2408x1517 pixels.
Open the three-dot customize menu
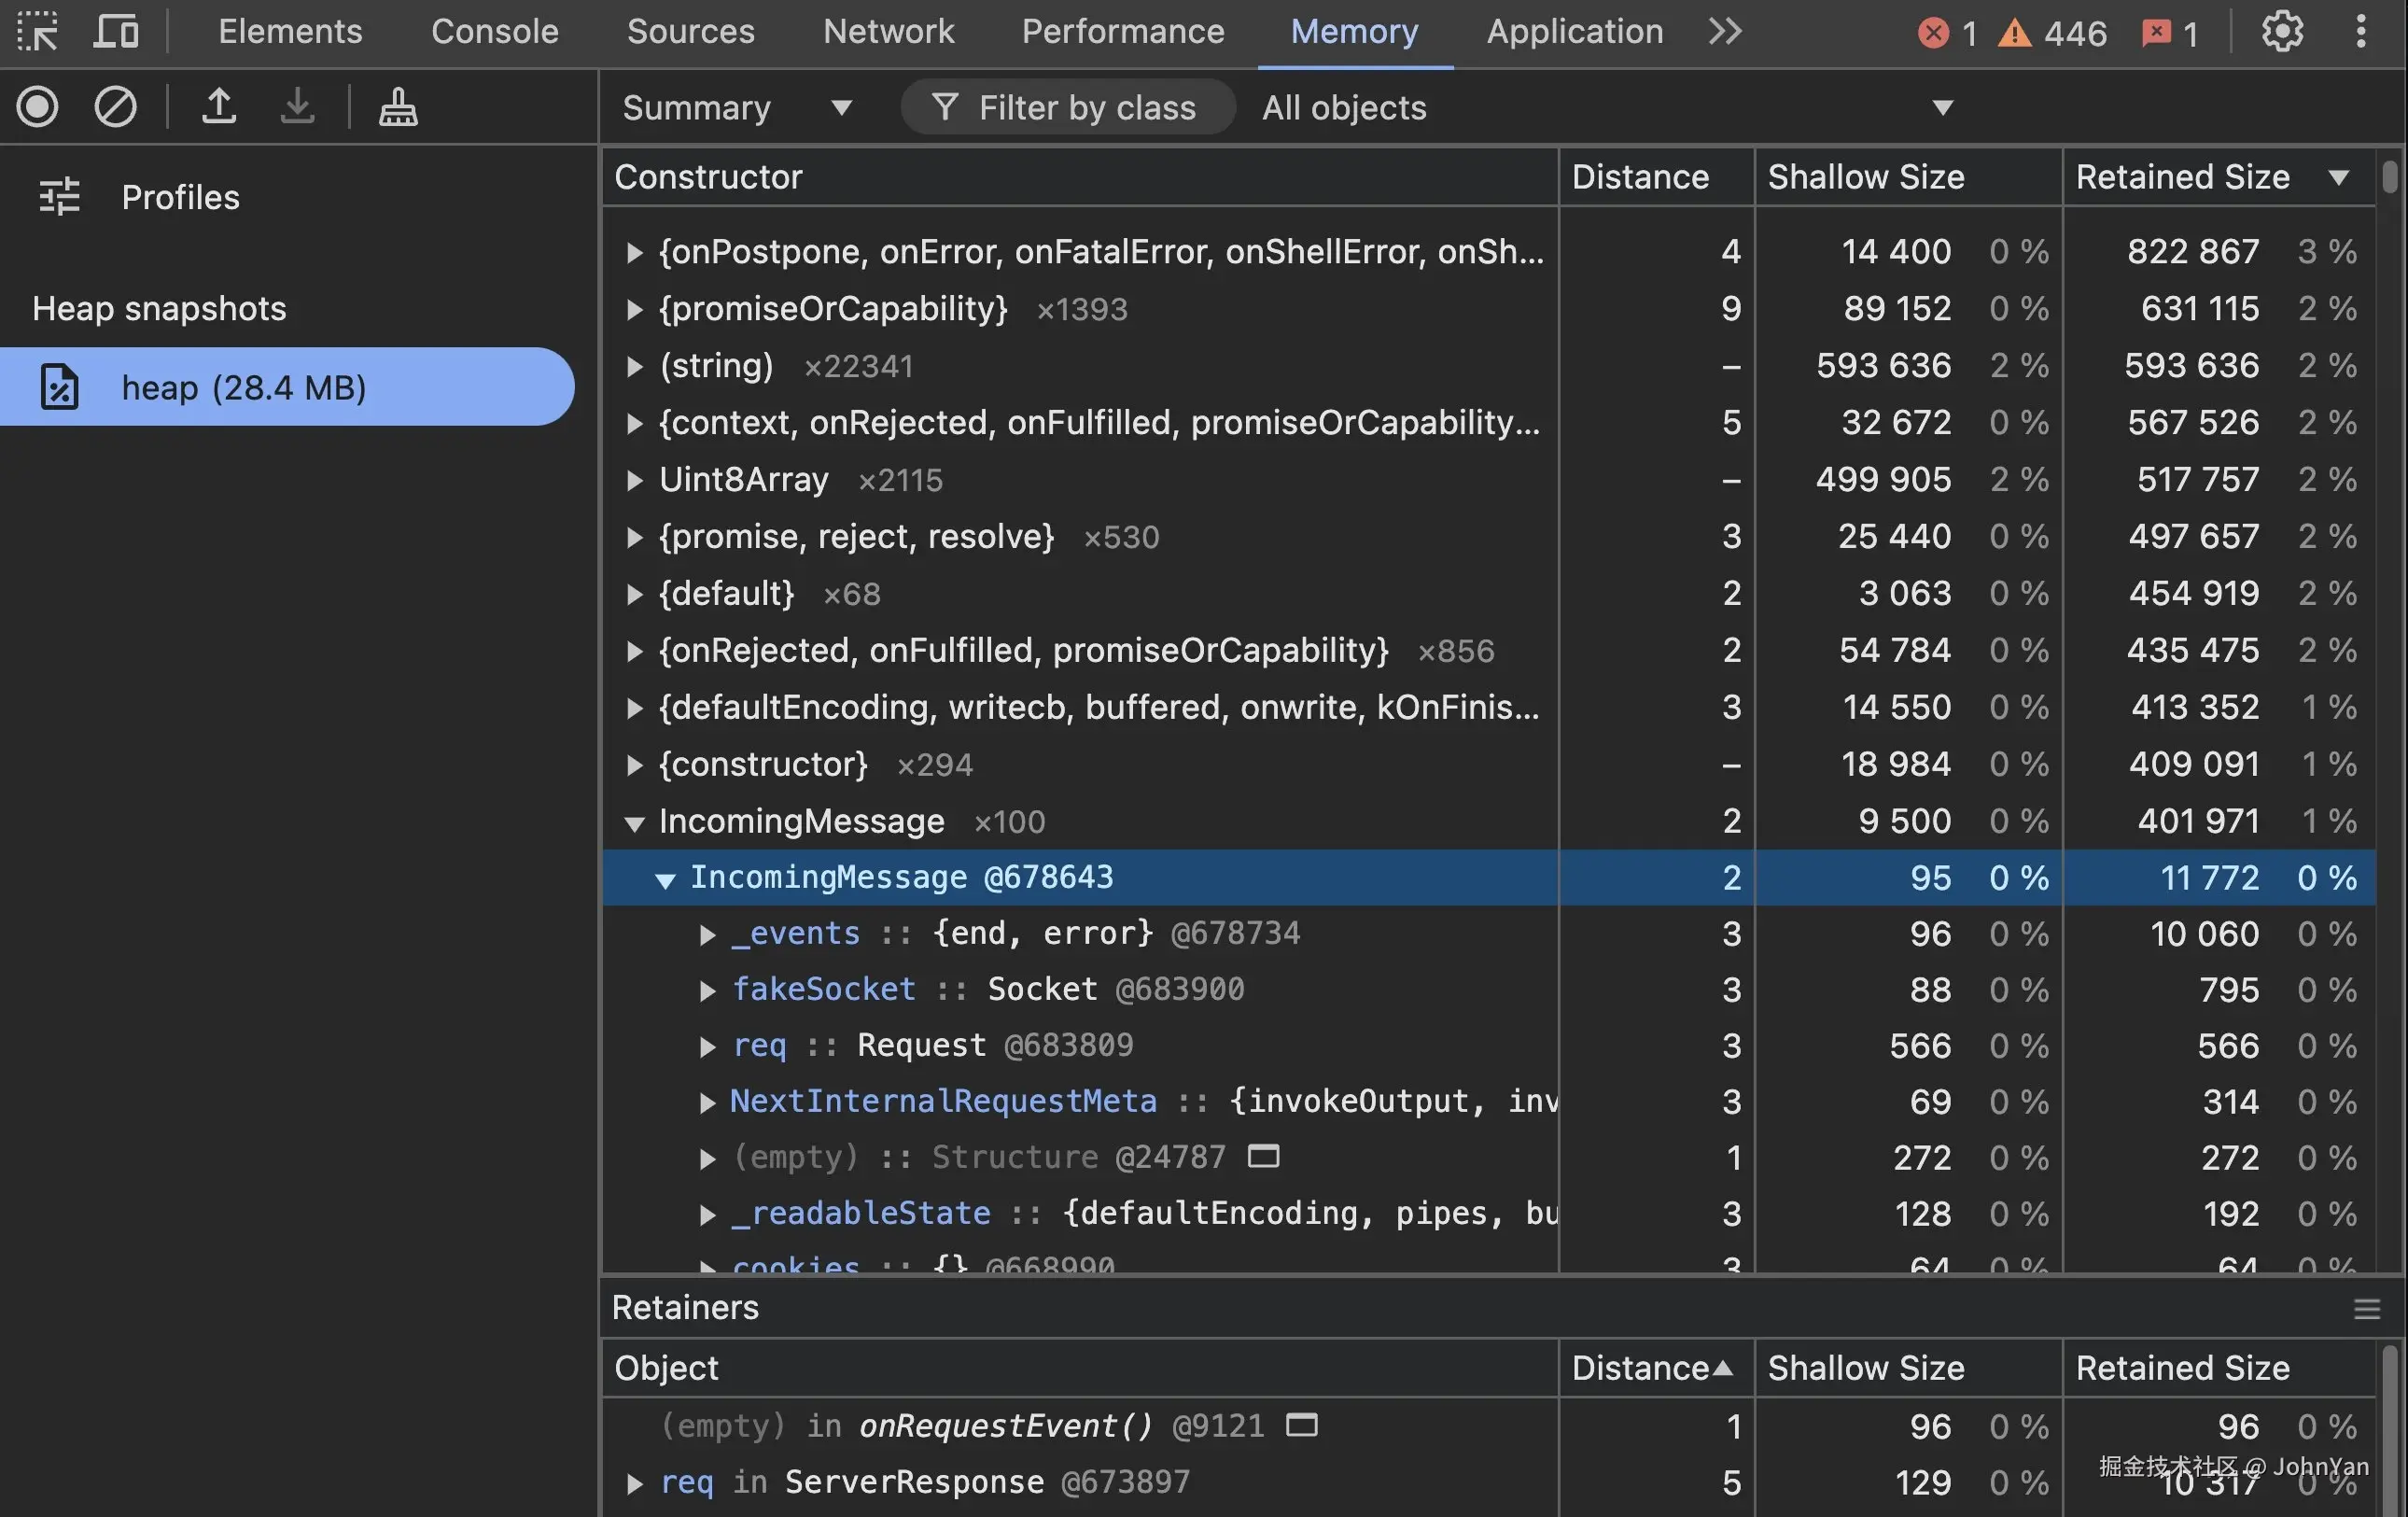(2360, 32)
